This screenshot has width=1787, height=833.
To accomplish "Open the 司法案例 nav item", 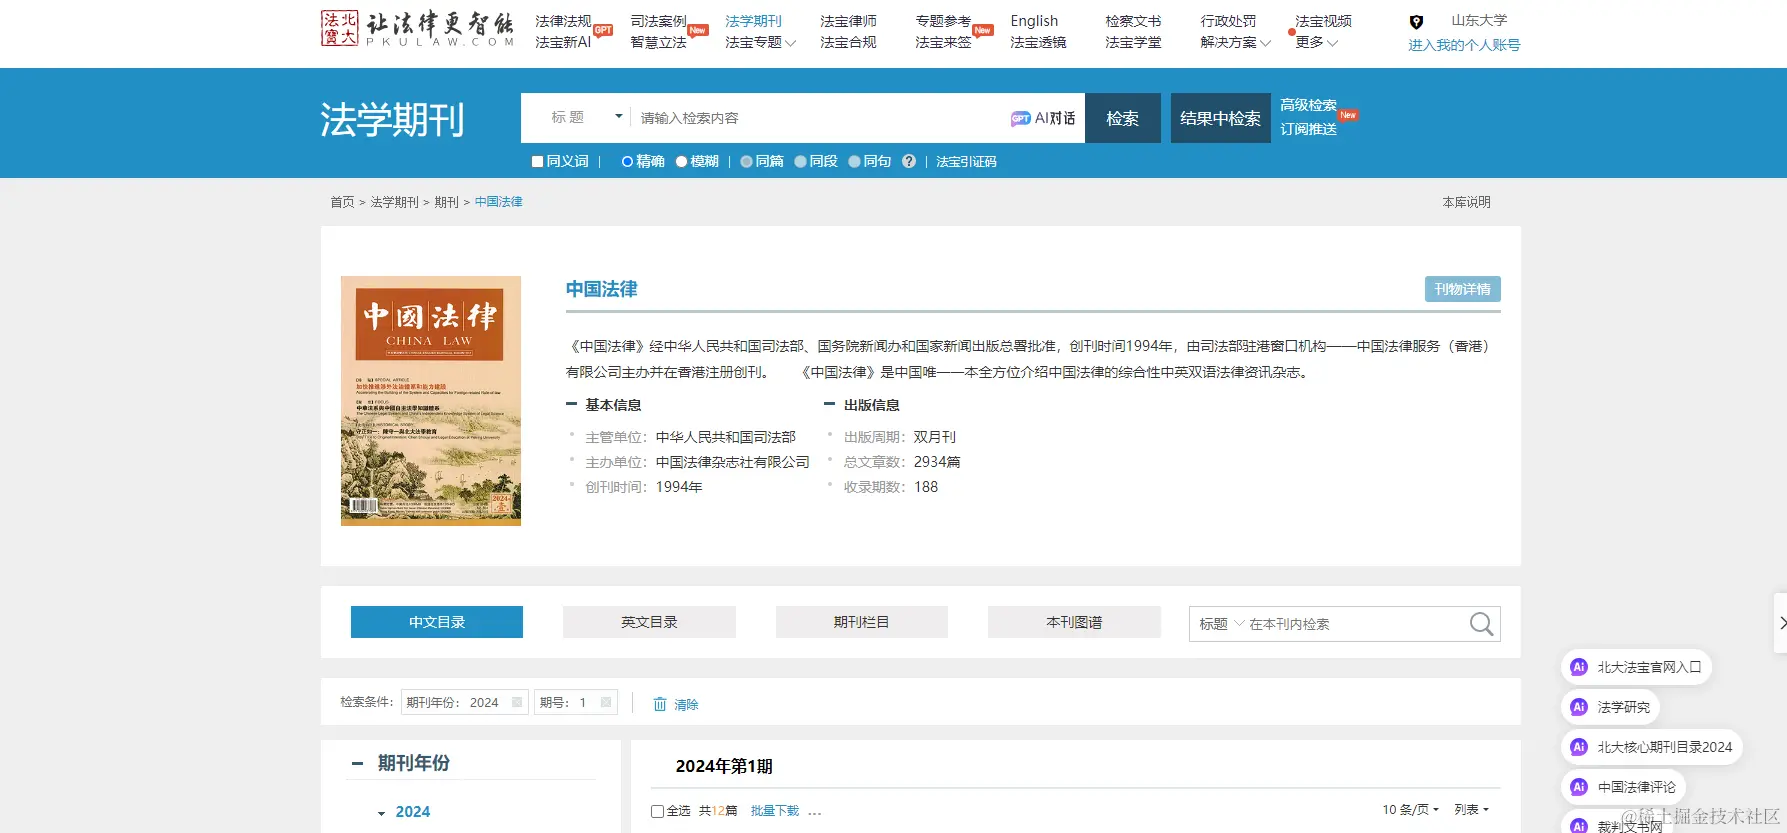I will click(x=658, y=21).
